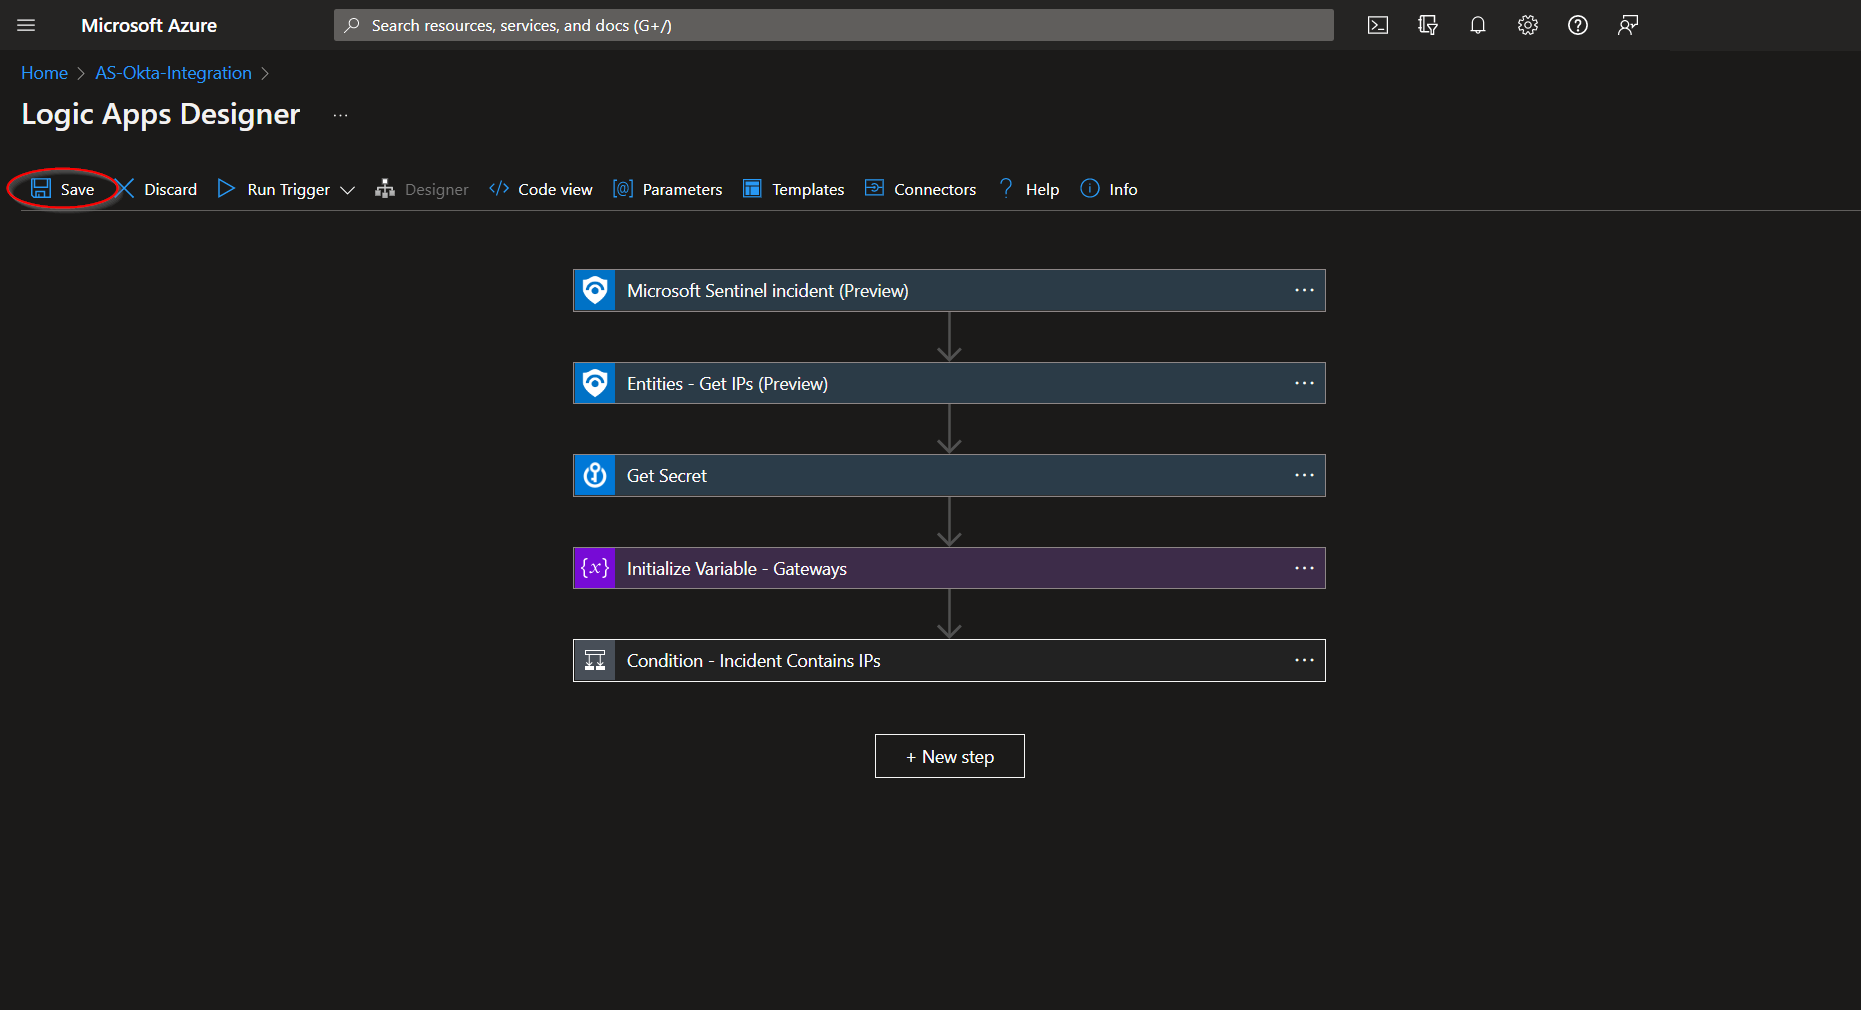The width and height of the screenshot is (1861, 1010).
Task: Click the Run Trigger label
Action: tap(288, 189)
